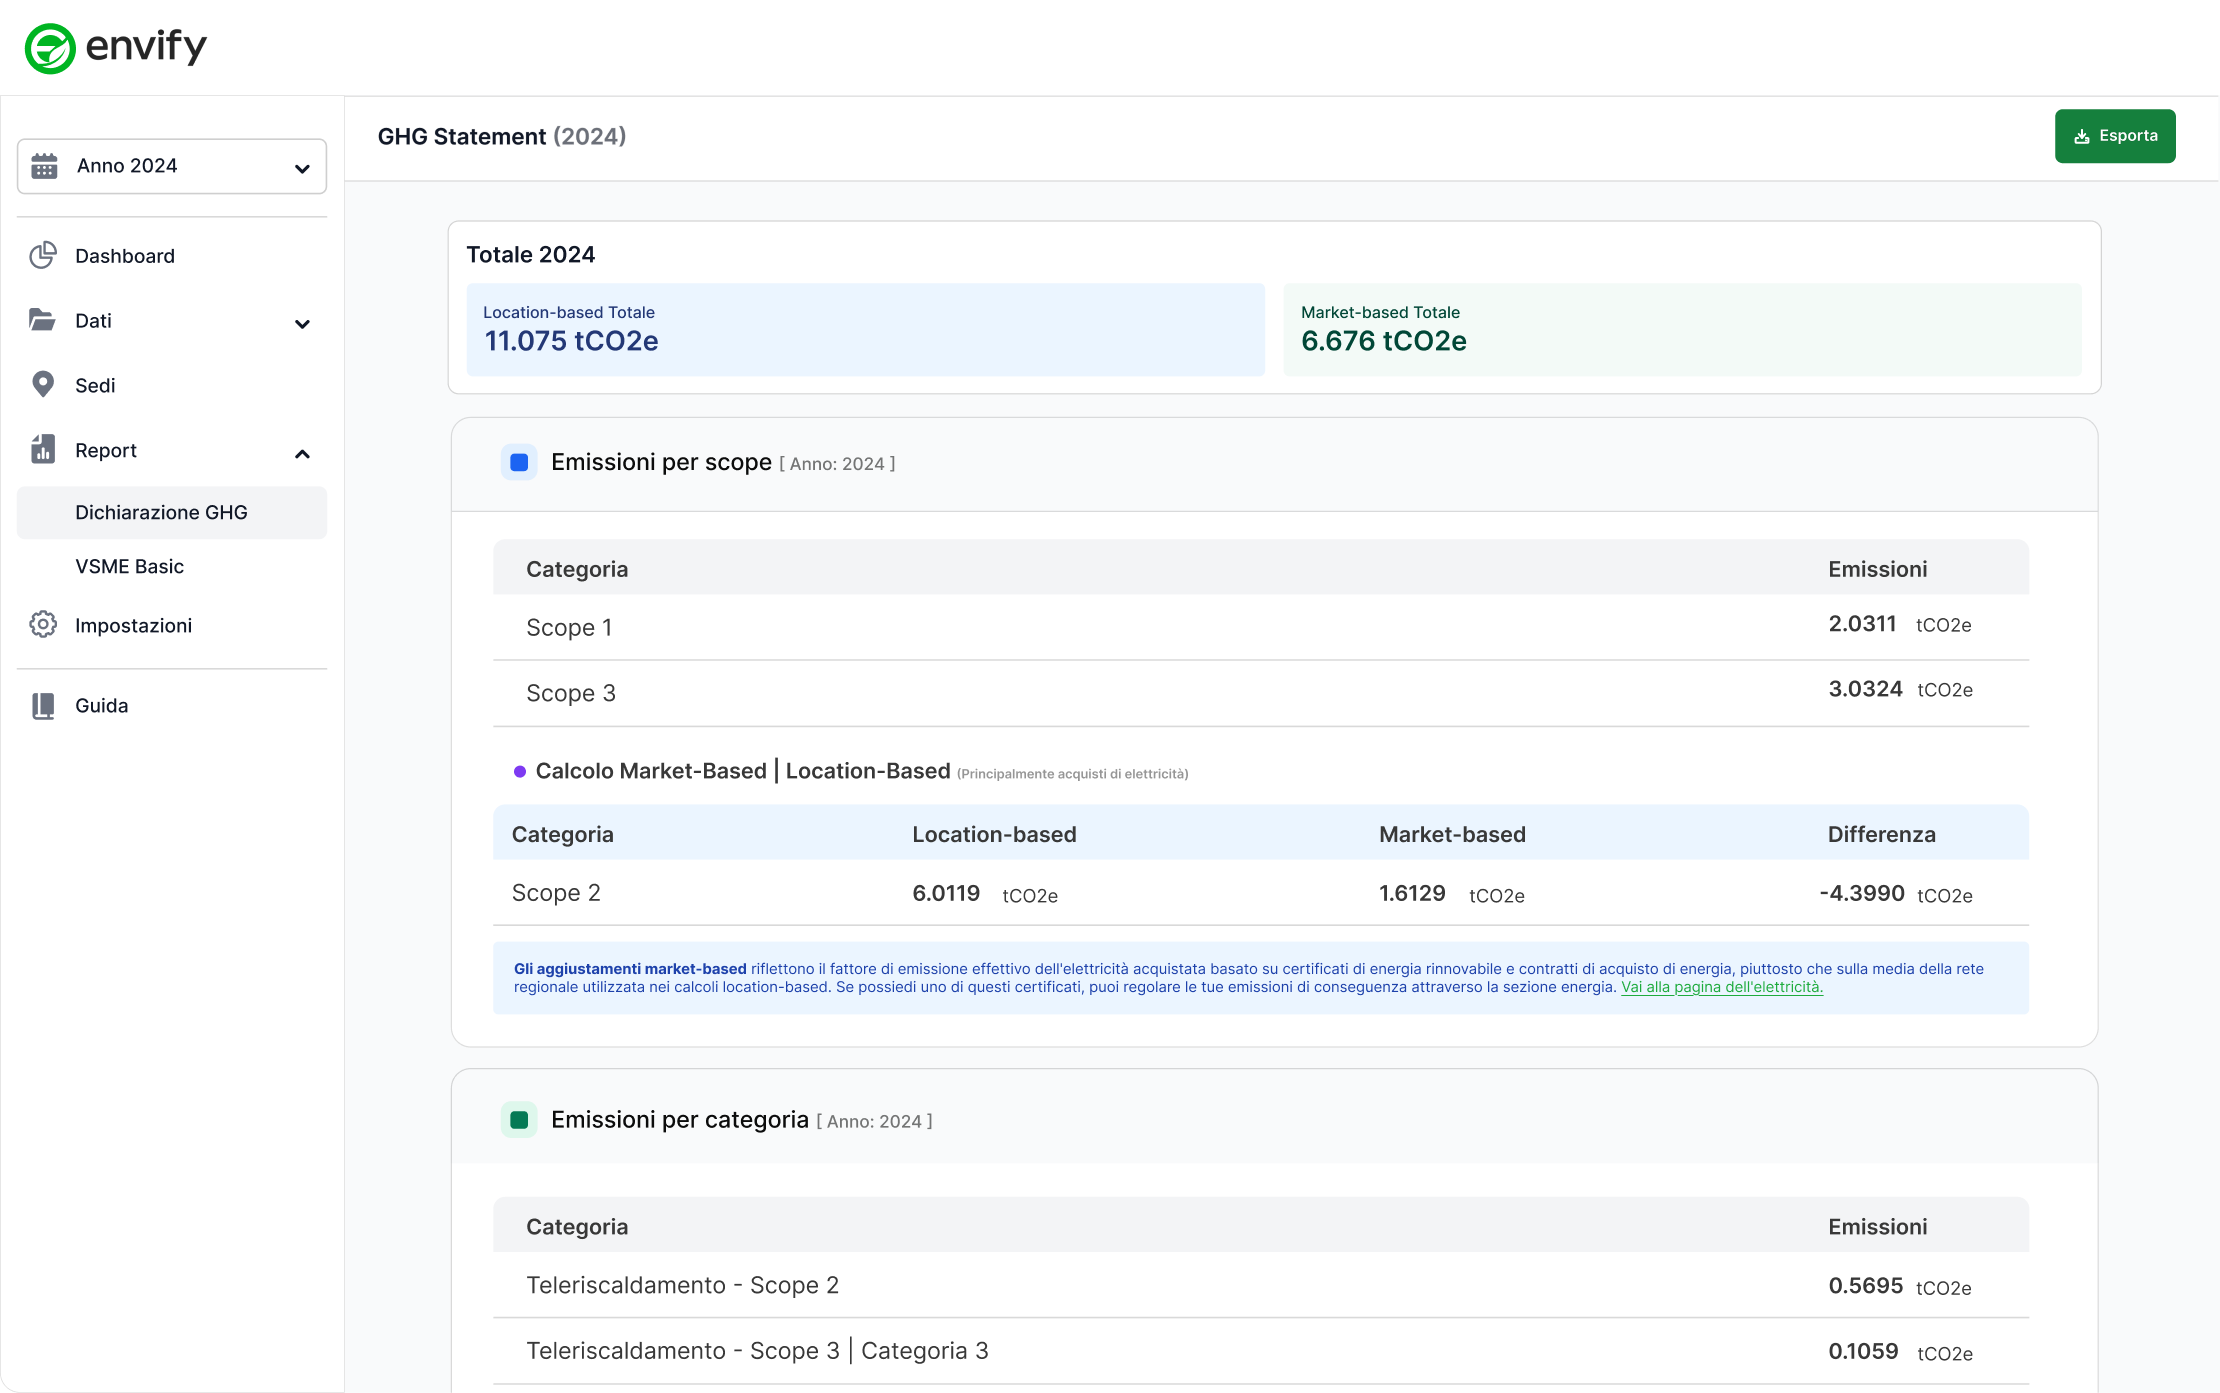Viewport: 2220px width, 1393px height.
Task: Toggle the purple dot beside Calcolo Market-Based
Action: point(520,771)
